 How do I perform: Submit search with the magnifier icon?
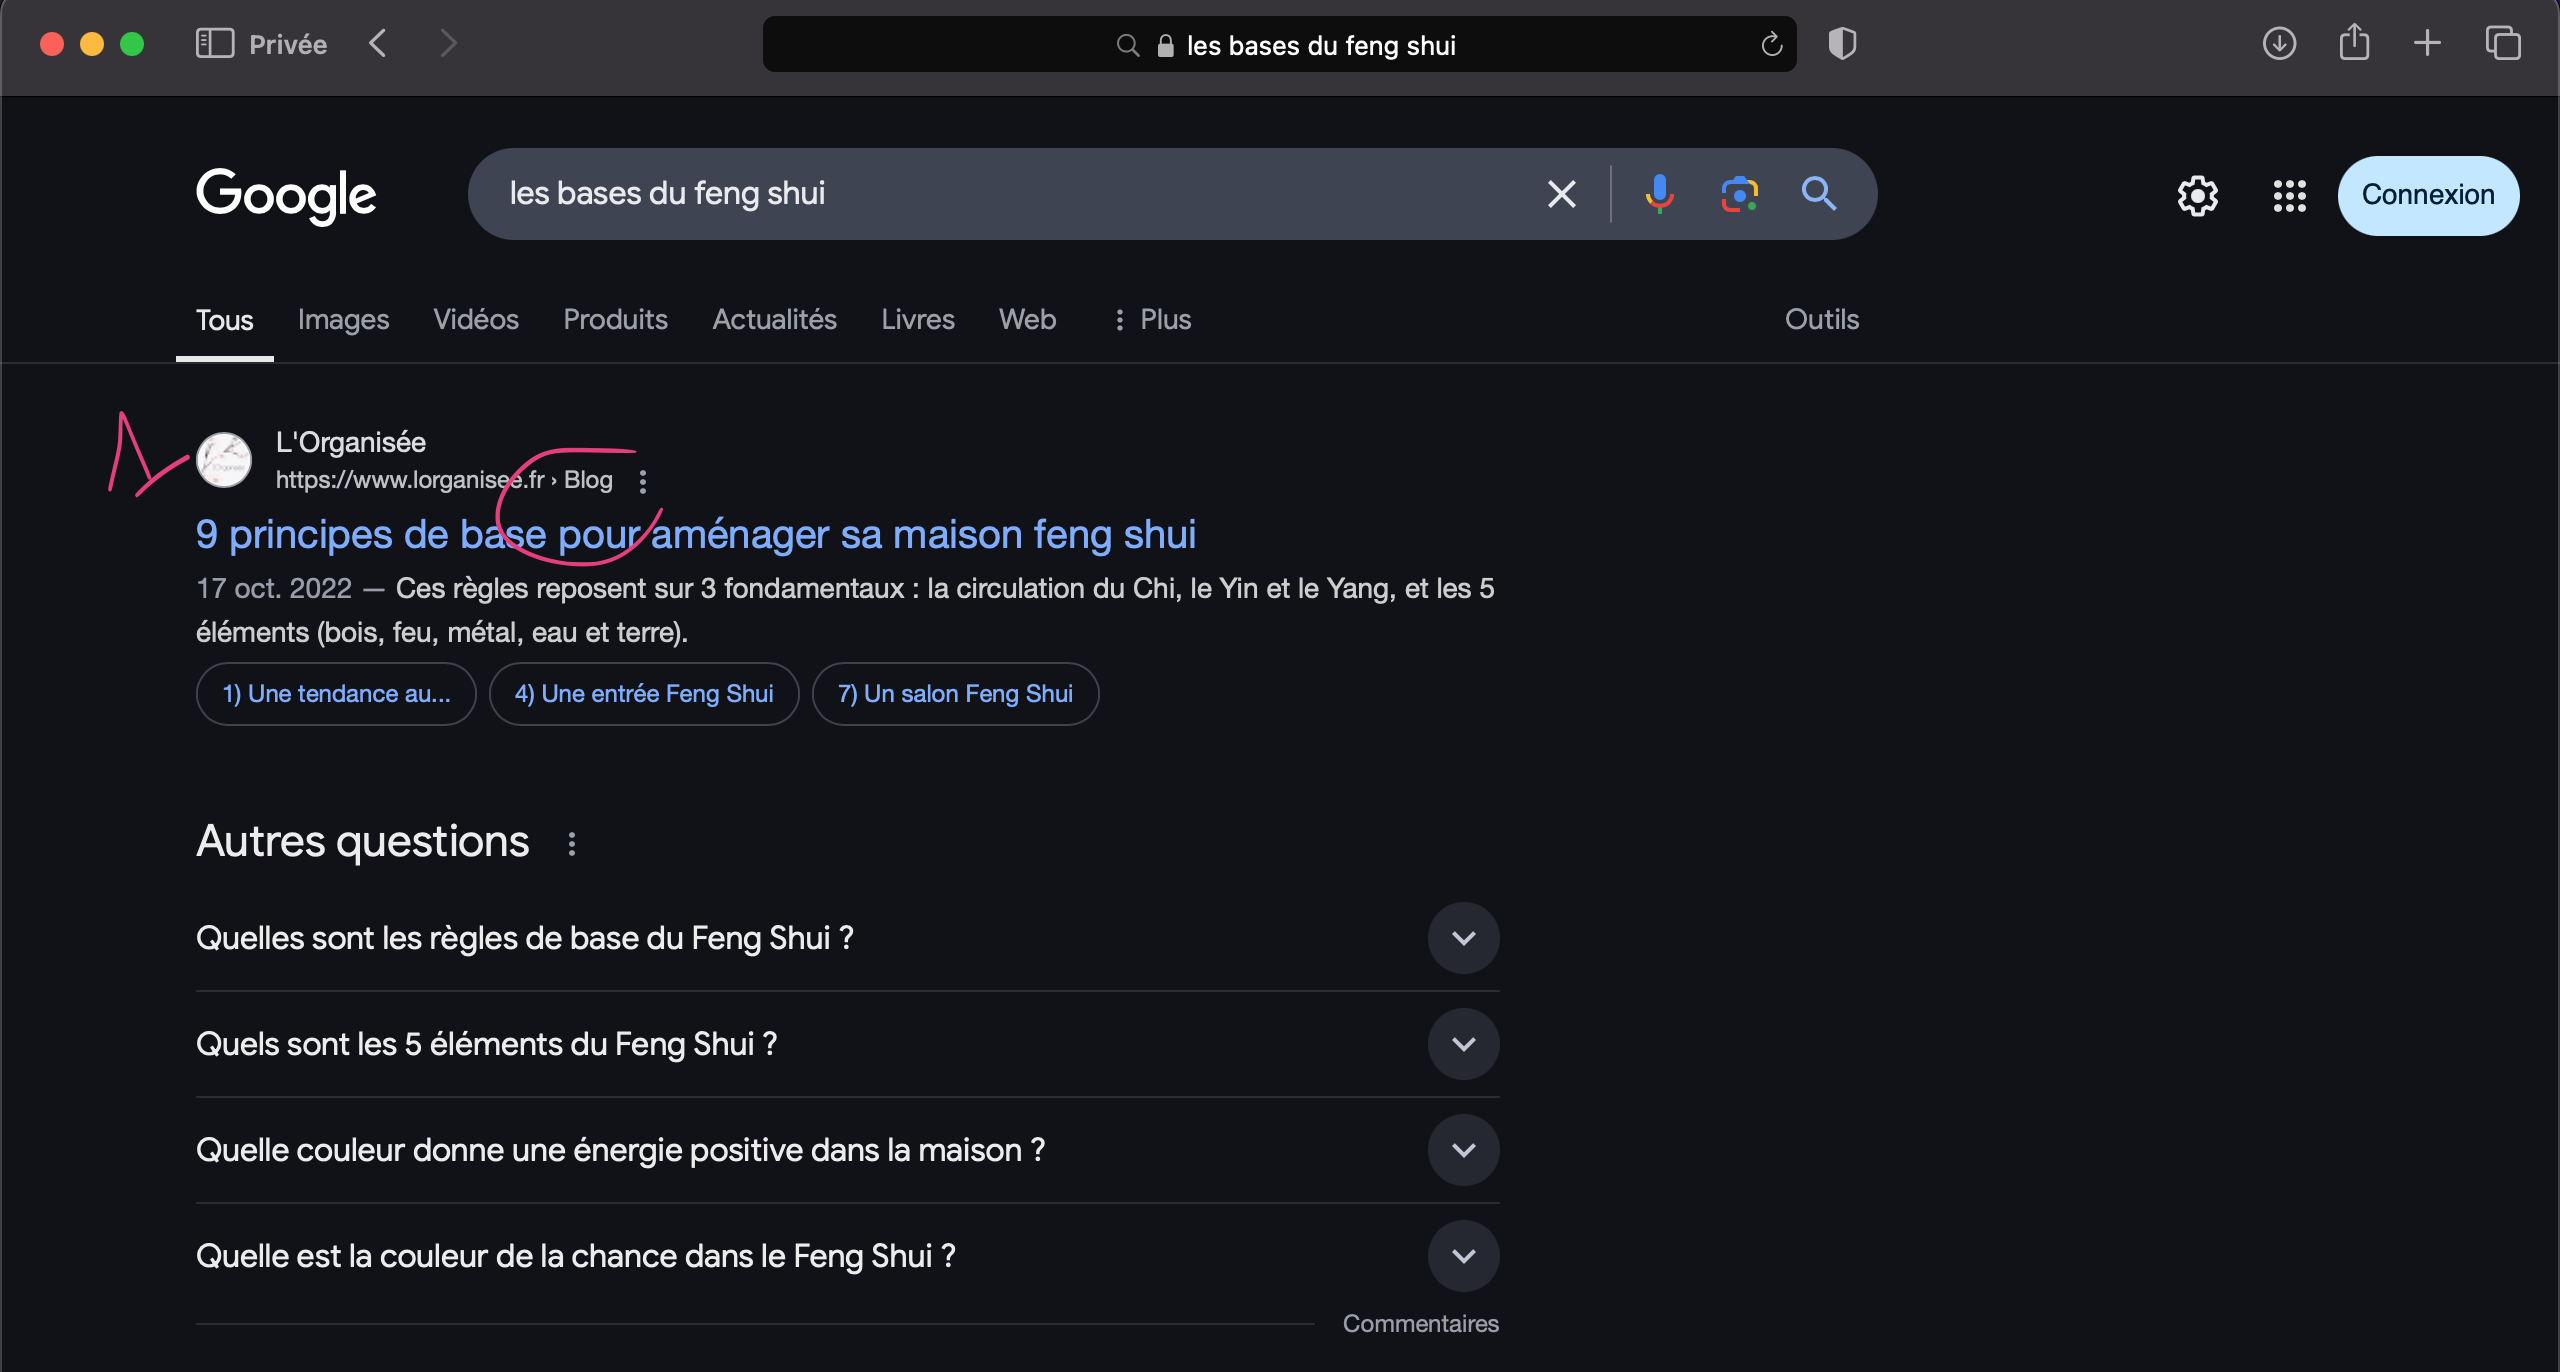(1818, 194)
